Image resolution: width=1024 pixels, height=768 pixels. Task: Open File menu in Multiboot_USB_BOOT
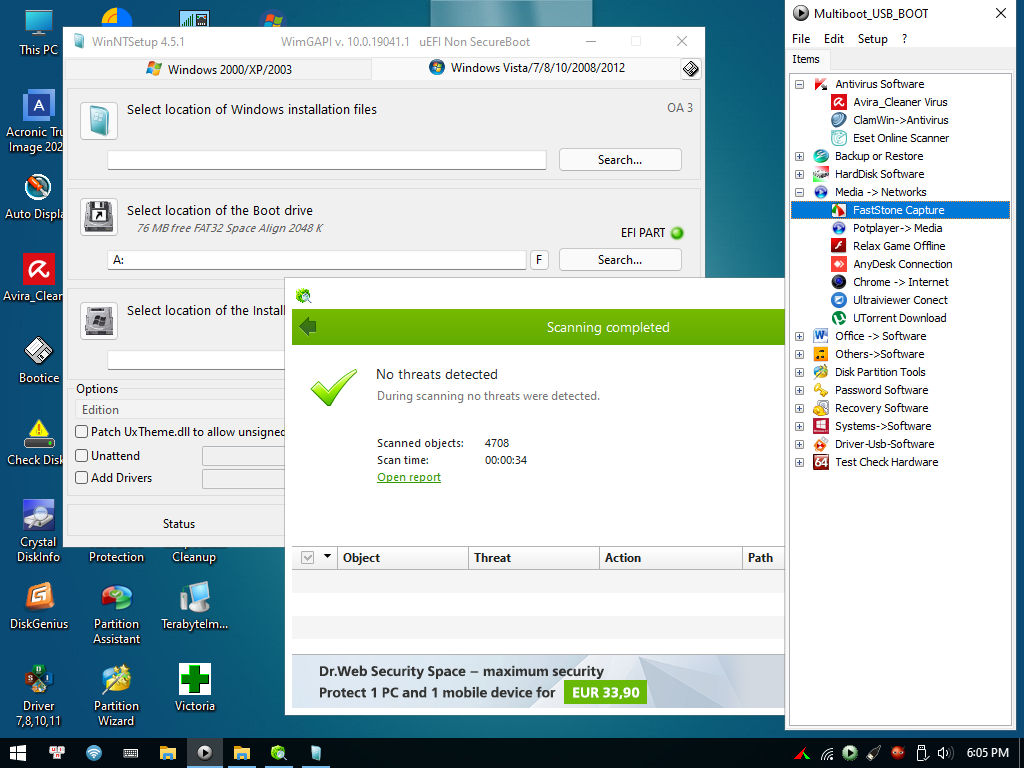click(801, 39)
